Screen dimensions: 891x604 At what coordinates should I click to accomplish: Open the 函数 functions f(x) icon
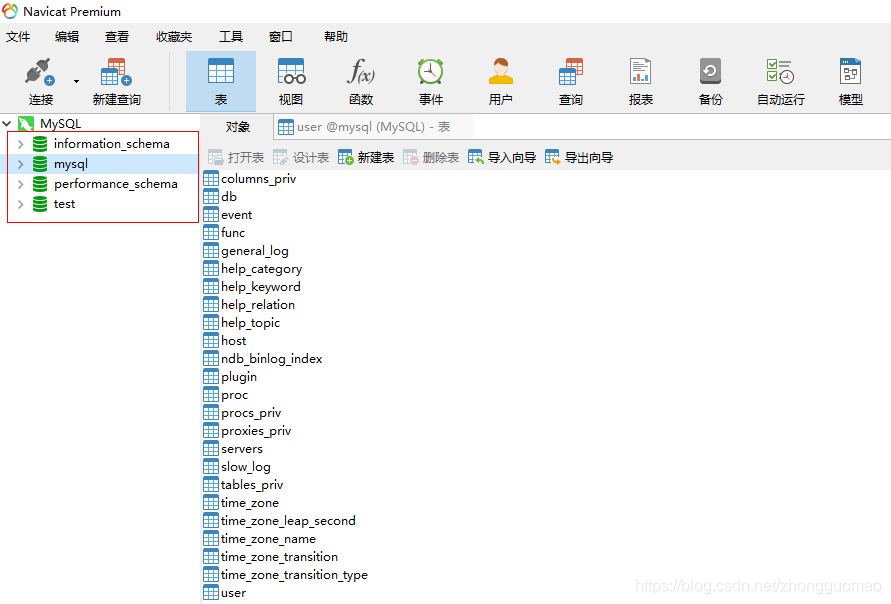click(361, 72)
